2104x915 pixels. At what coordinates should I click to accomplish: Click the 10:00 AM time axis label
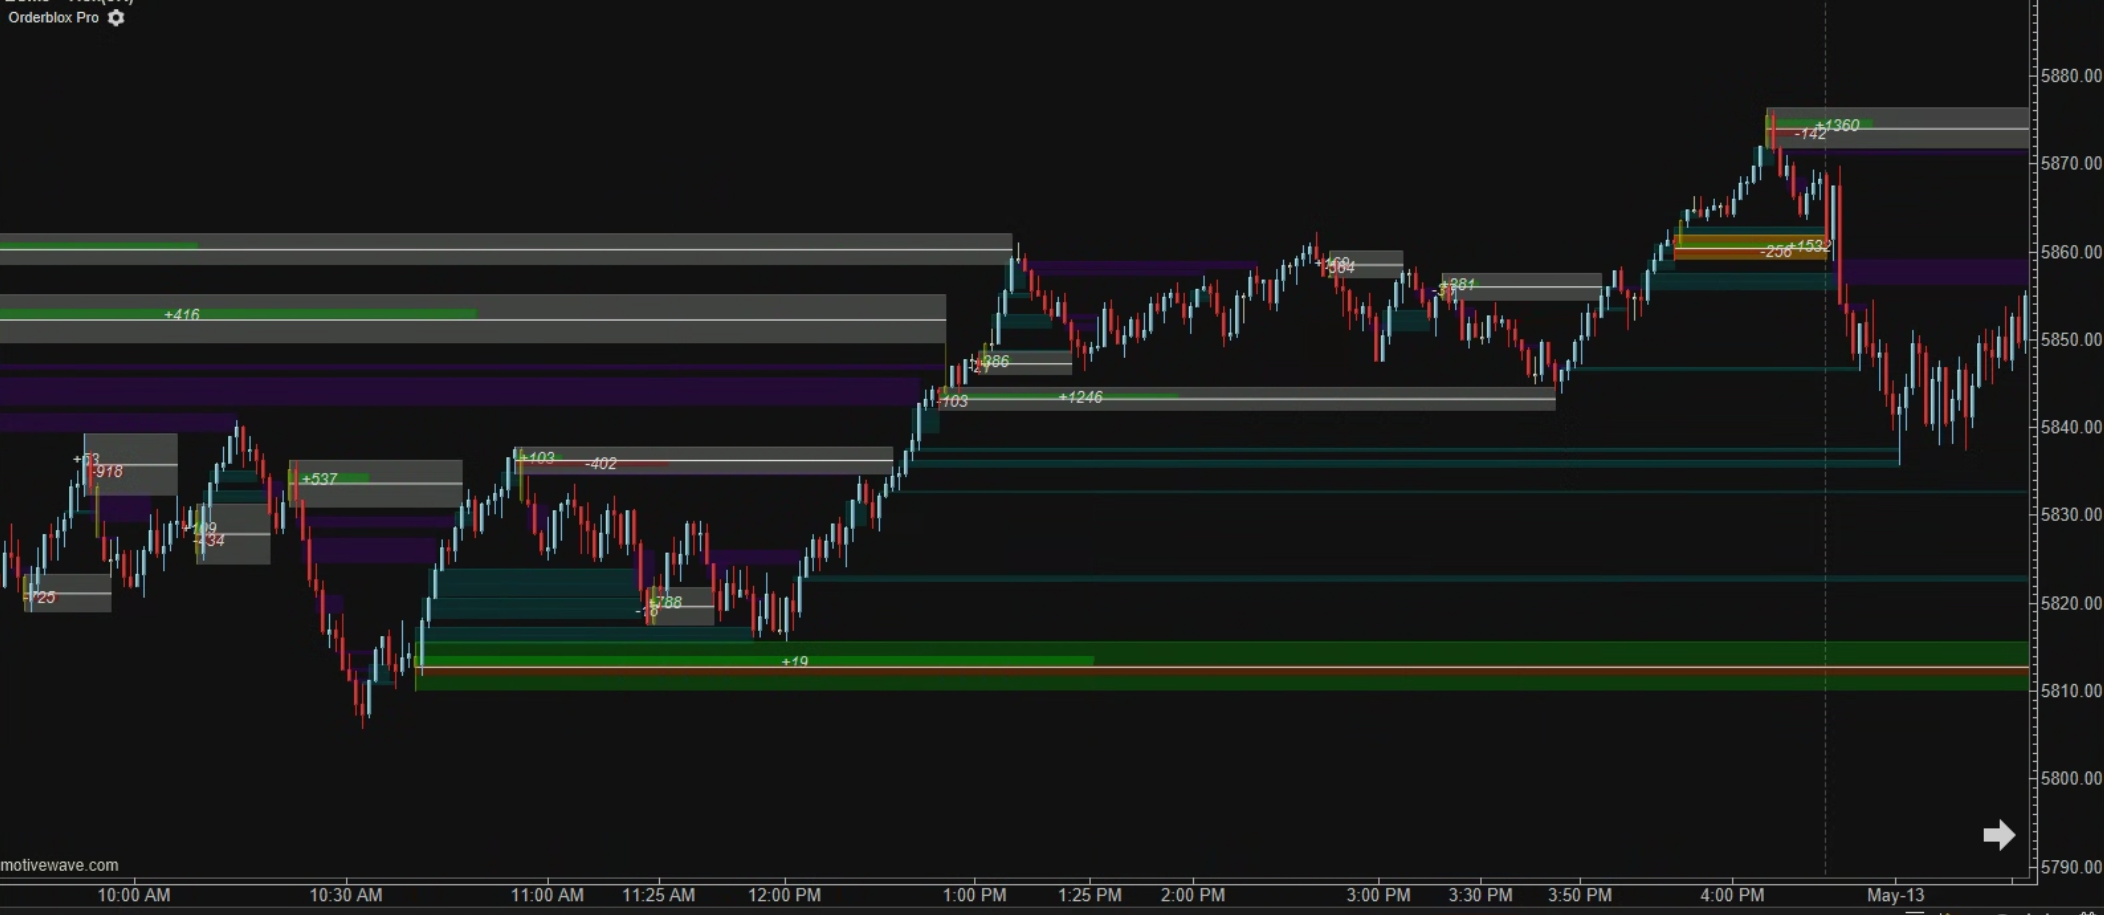(134, 895)
